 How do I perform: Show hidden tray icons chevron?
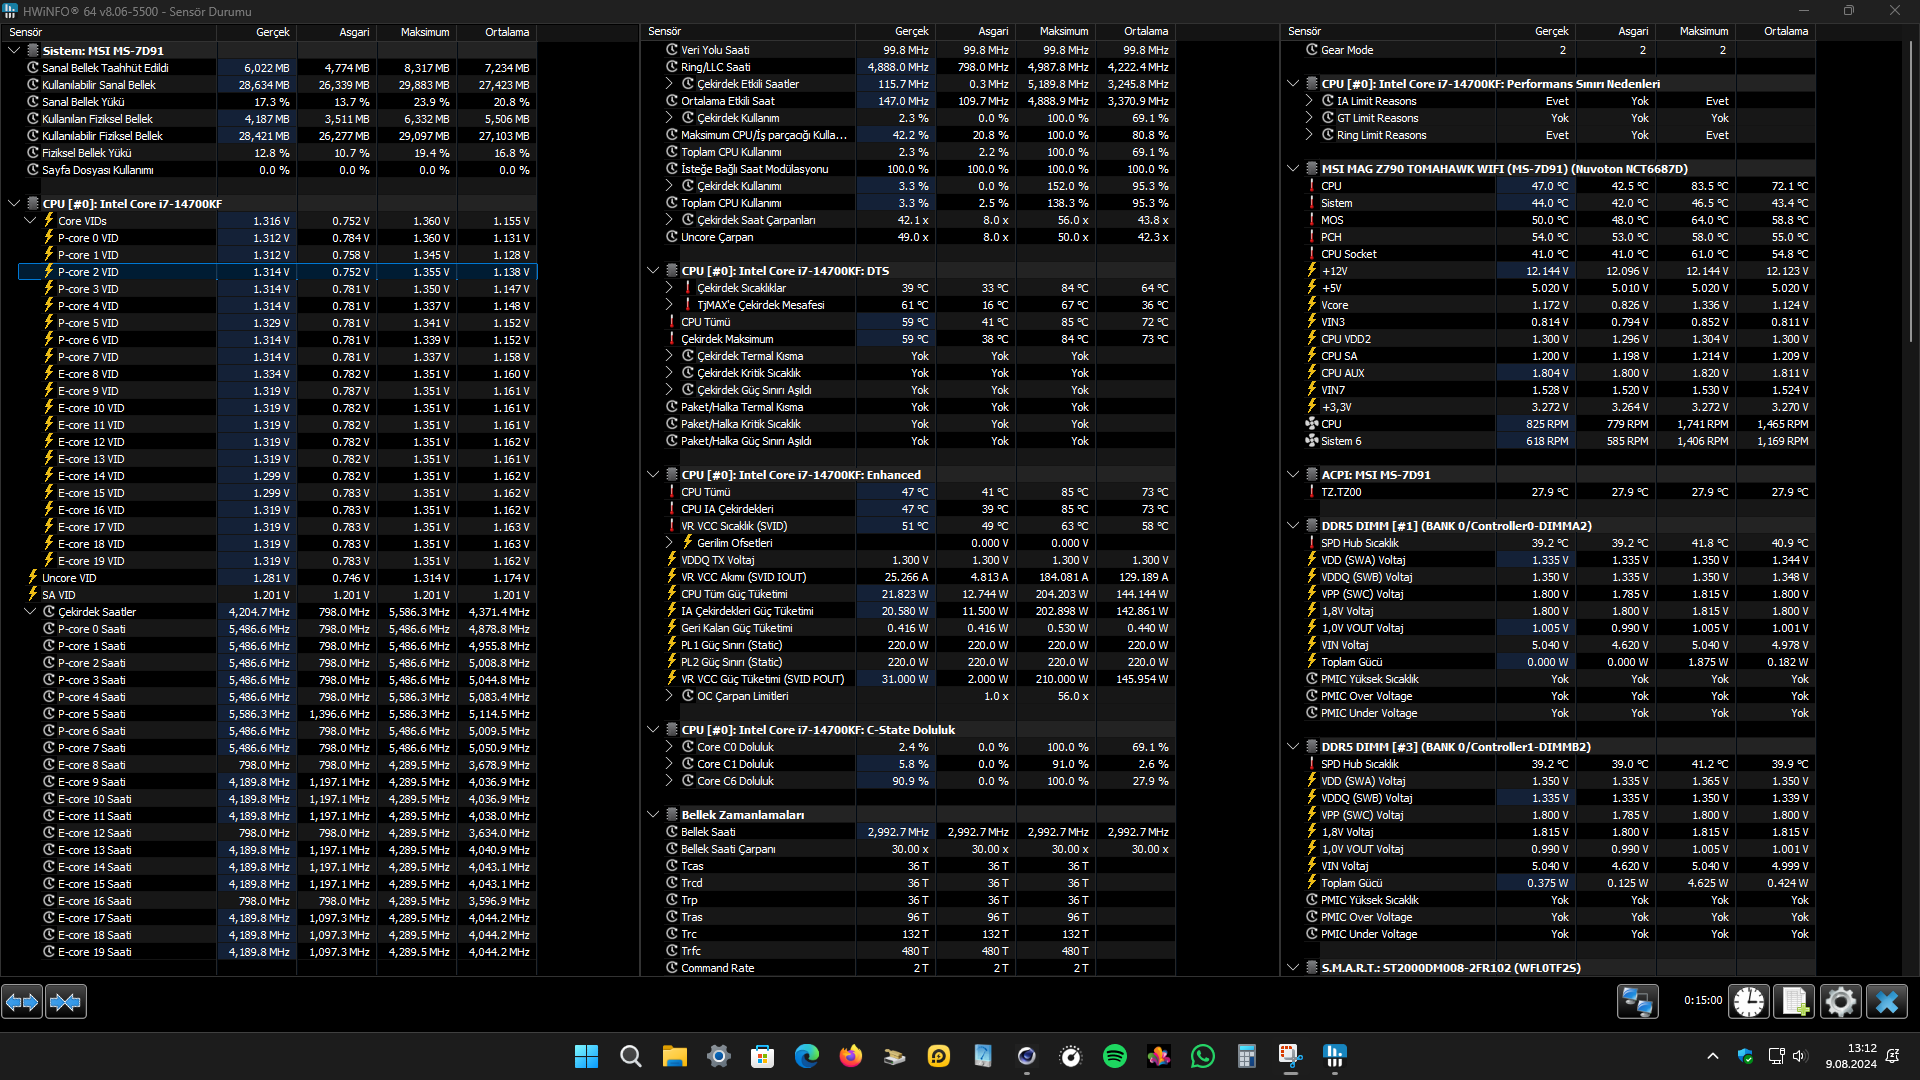[x=1713, y=1056]
